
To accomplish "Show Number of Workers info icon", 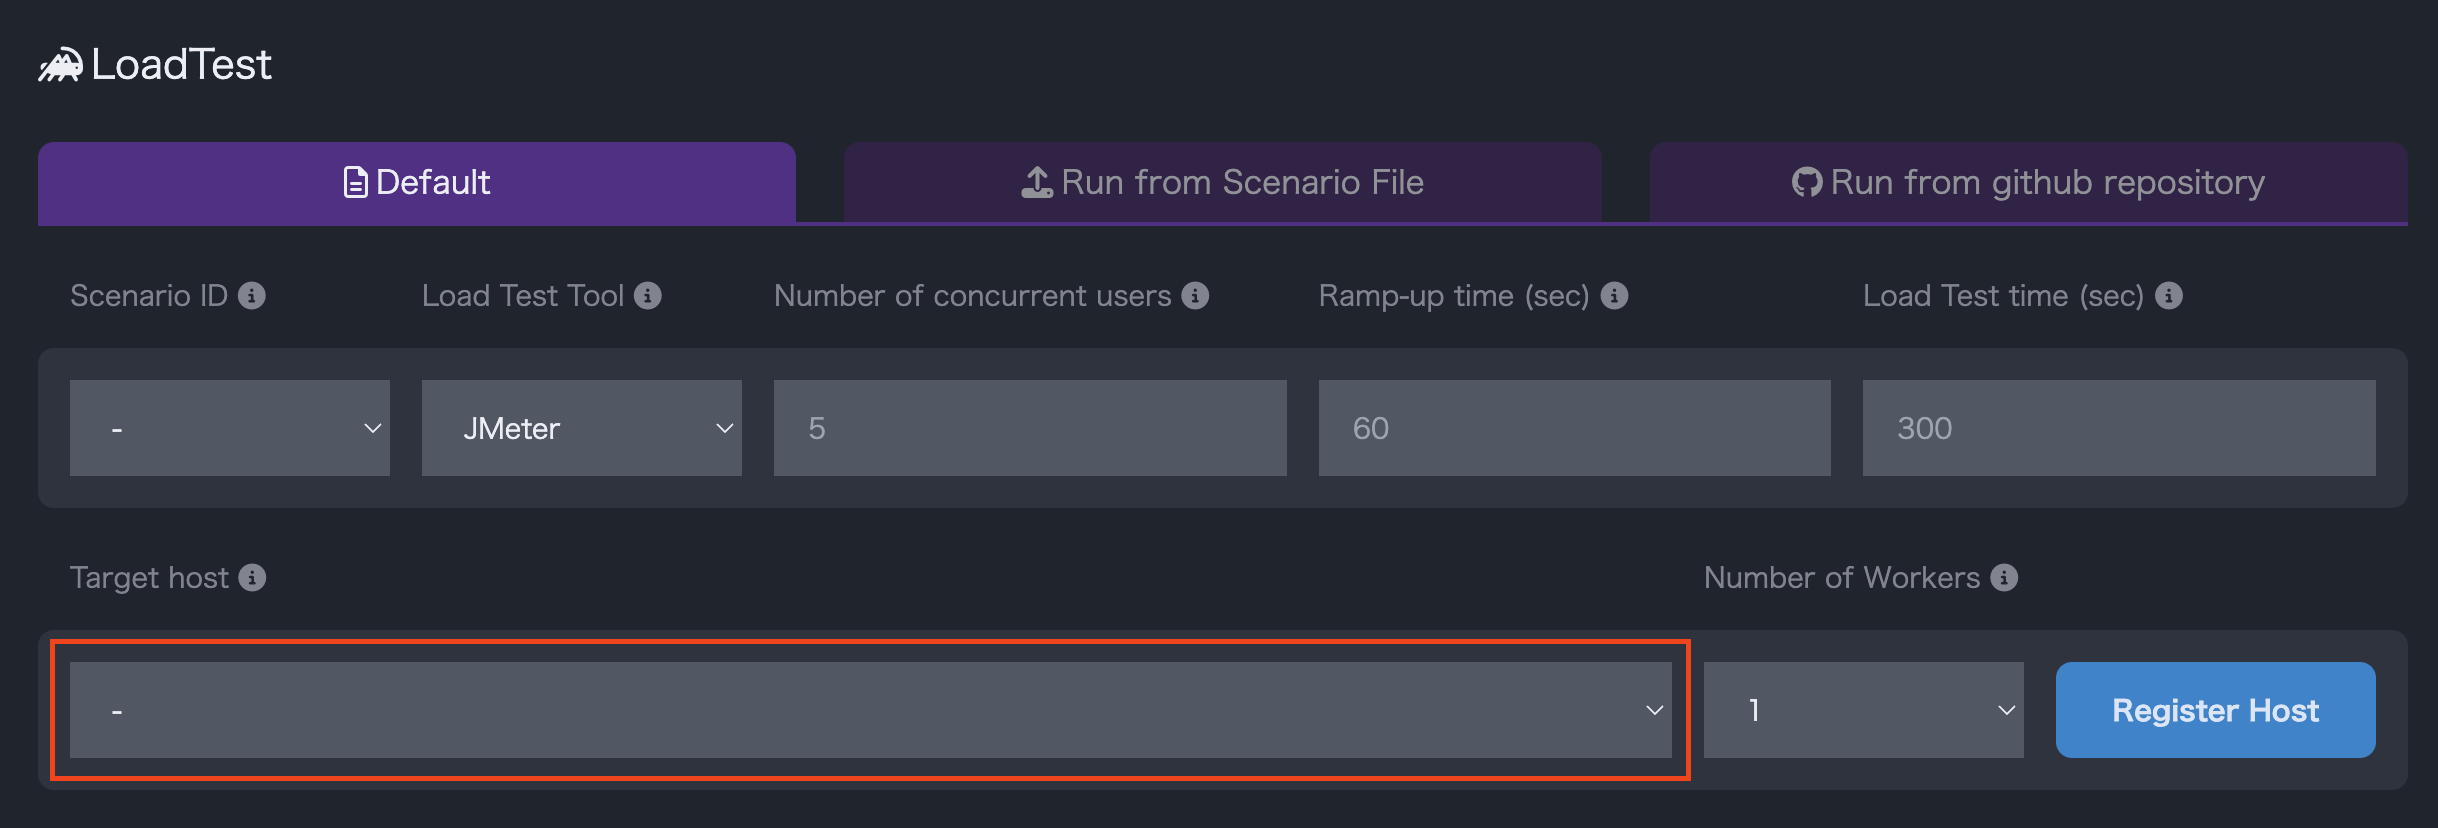I will click(2004, 578).
